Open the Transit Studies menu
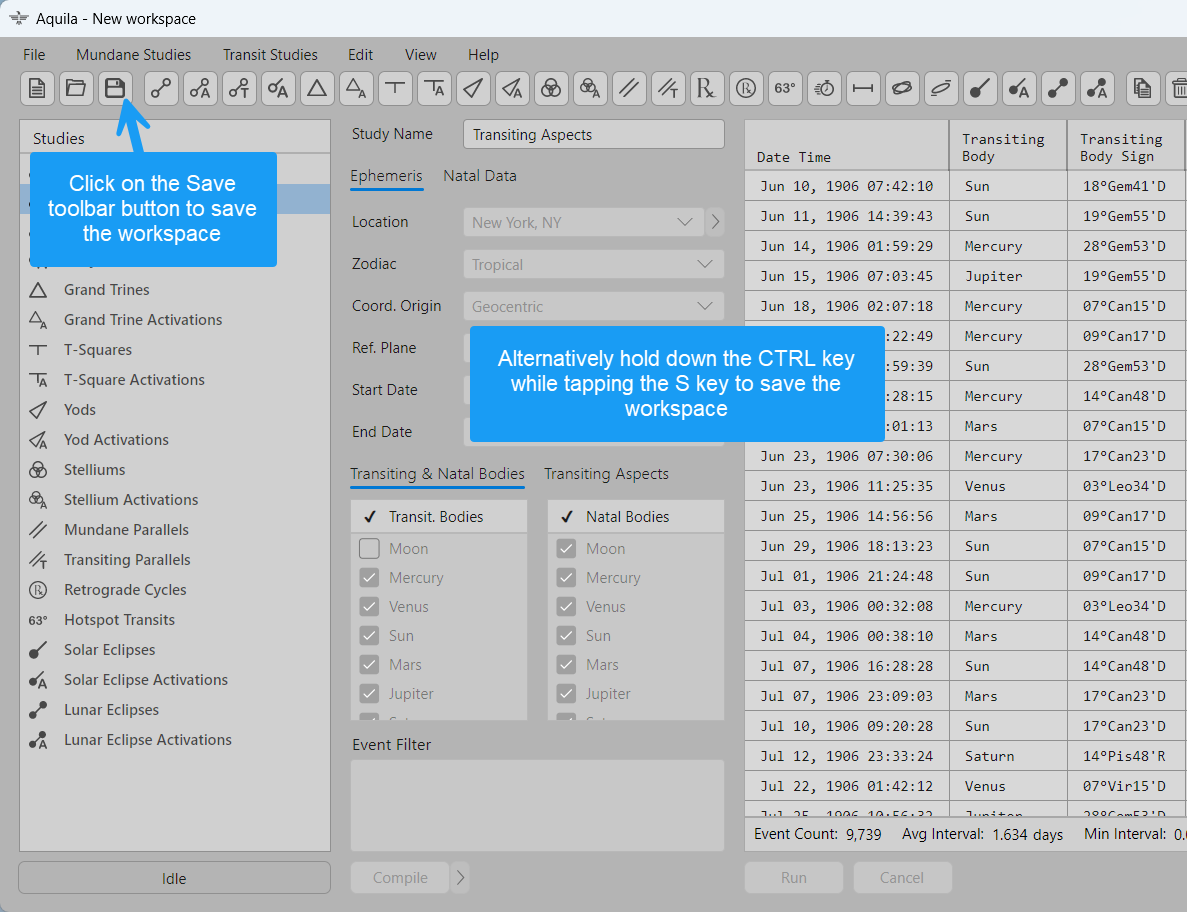Image resolution: width=1187 pixels, height=912 pixels. pos(270,54)
